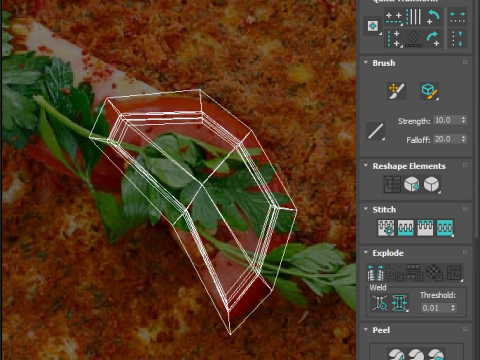Align selection vertically to pivot

point(394,38)
